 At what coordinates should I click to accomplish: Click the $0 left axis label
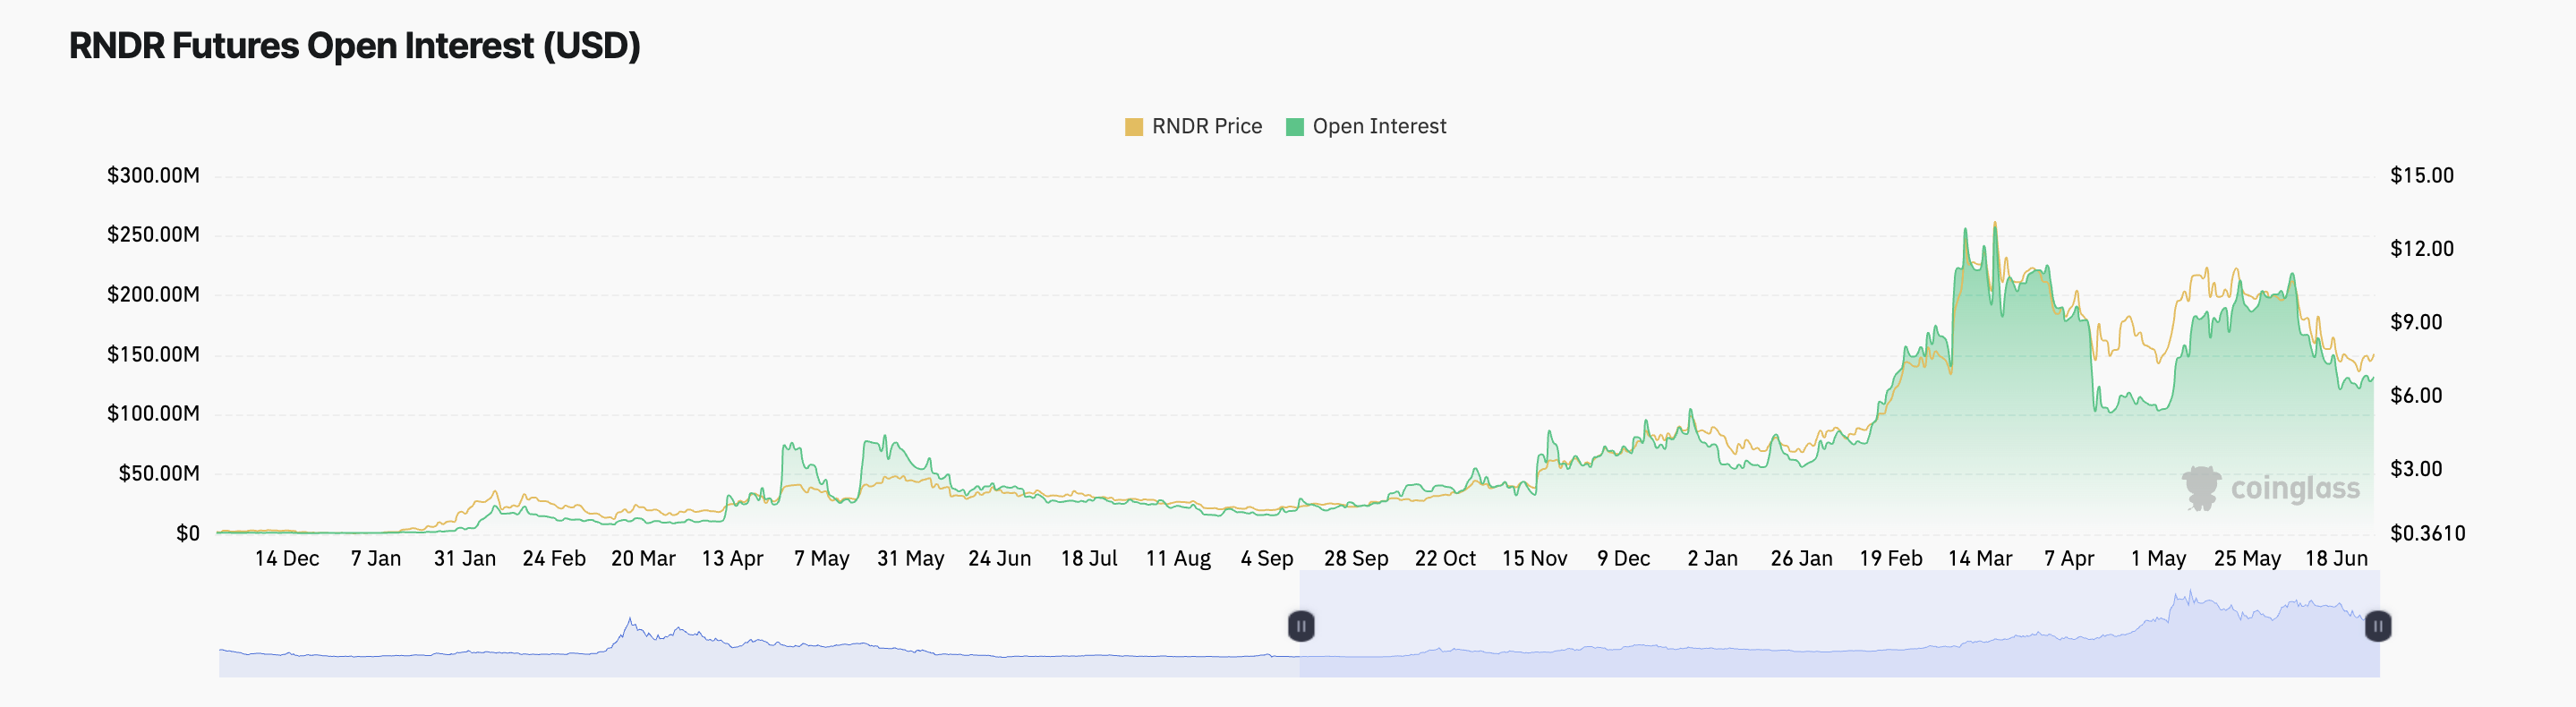pyautogui.click(x=188, y=534)
